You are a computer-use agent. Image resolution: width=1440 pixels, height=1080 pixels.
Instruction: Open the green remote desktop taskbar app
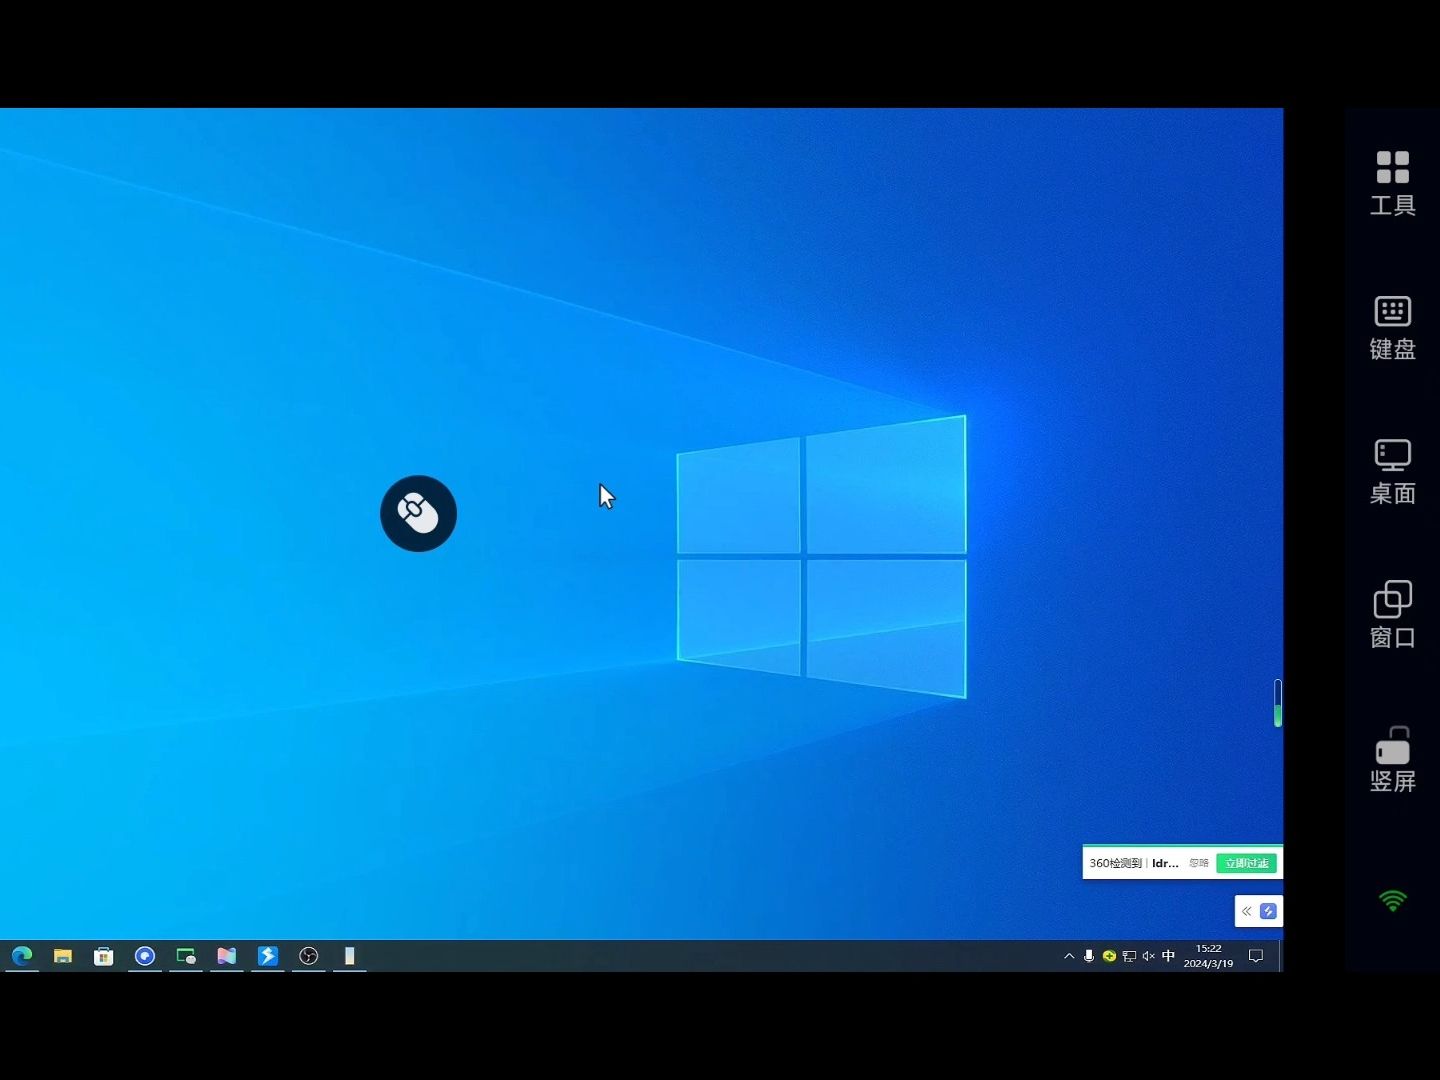(x=186, y=956)
